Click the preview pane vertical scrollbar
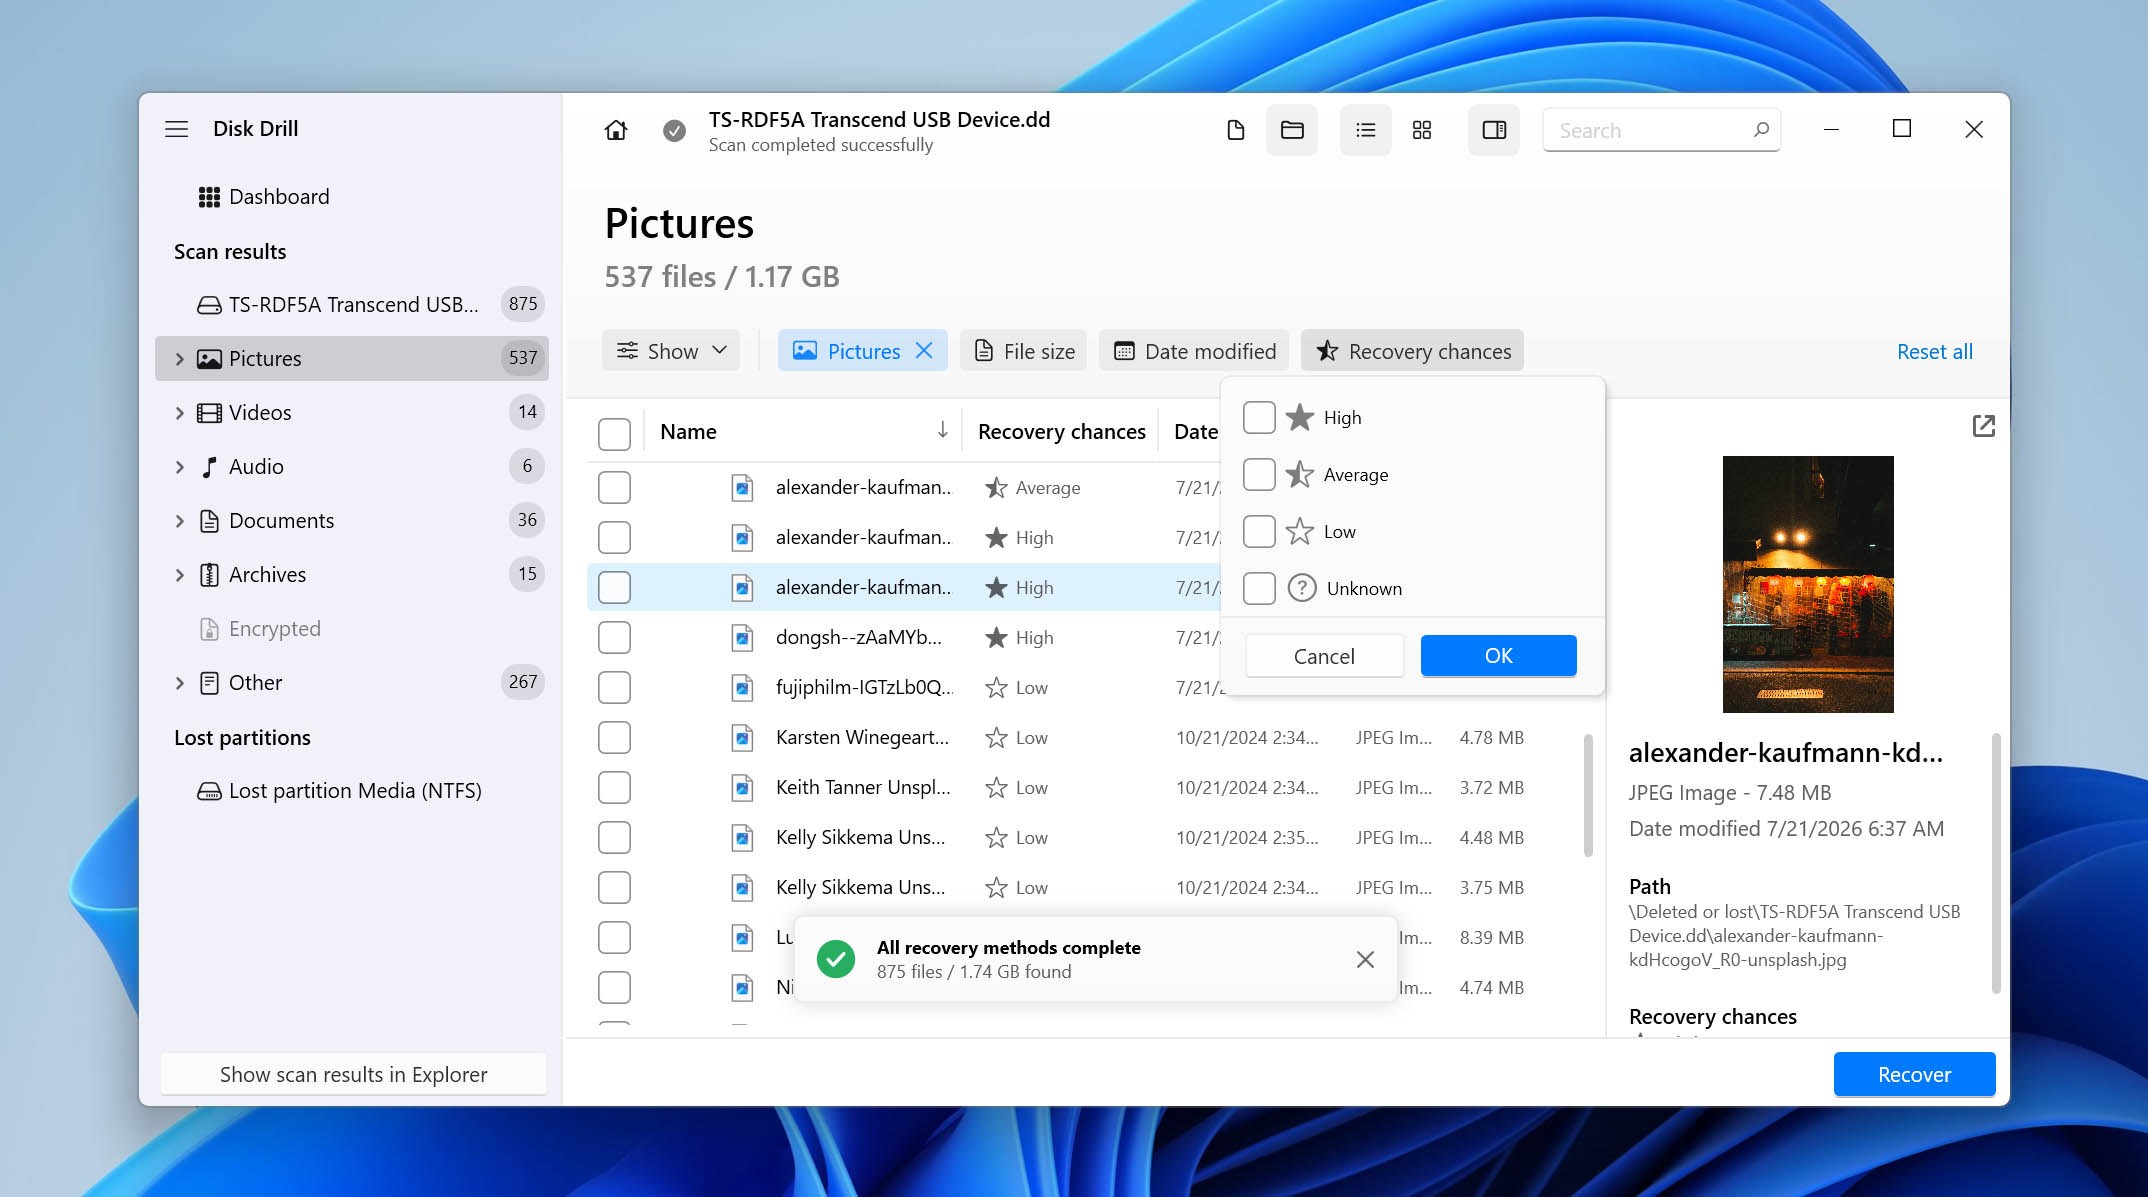This screenshot has width=2148, height=1197. 1996,864
